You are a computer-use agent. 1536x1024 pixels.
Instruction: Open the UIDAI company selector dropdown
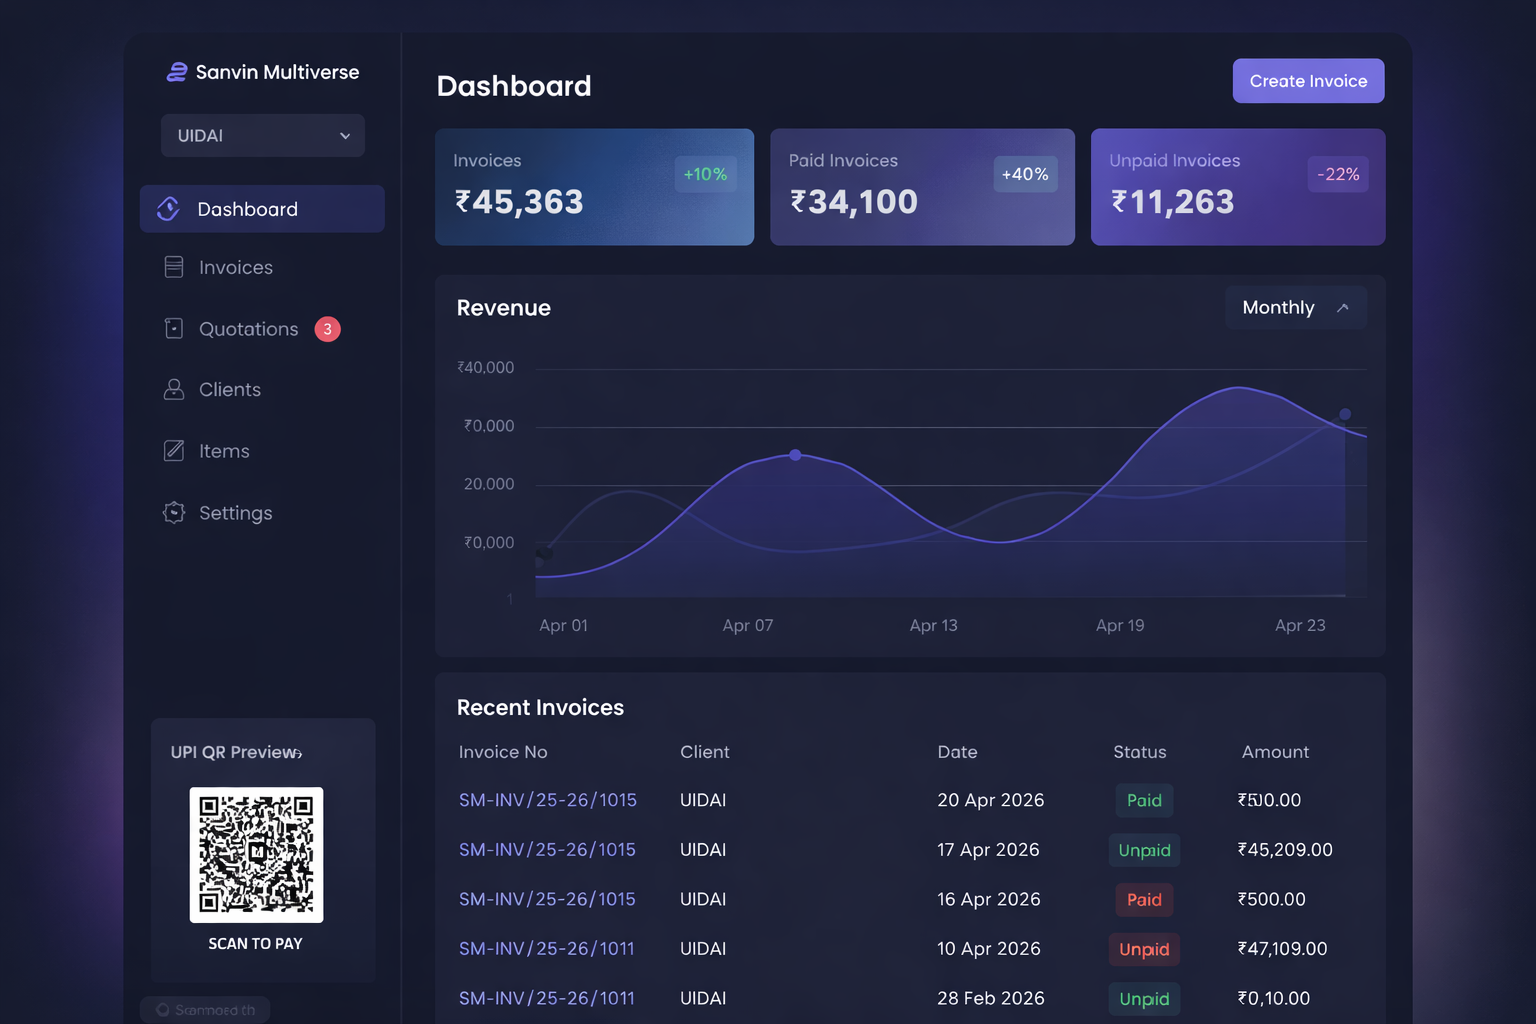[262, 135]
